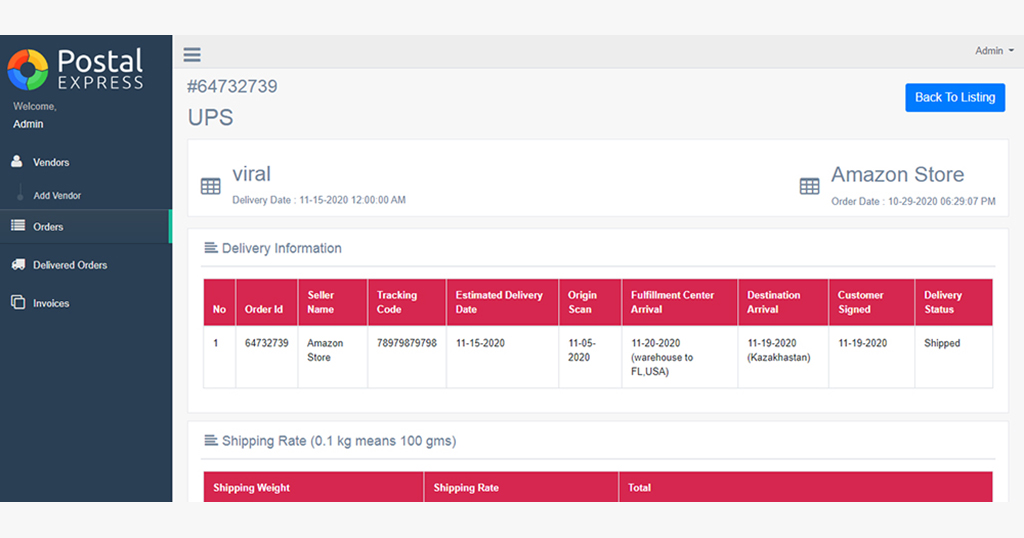Click the Shipping Rate section icon
Viewport: 1024px width, 538px height.
coord(211,440)
